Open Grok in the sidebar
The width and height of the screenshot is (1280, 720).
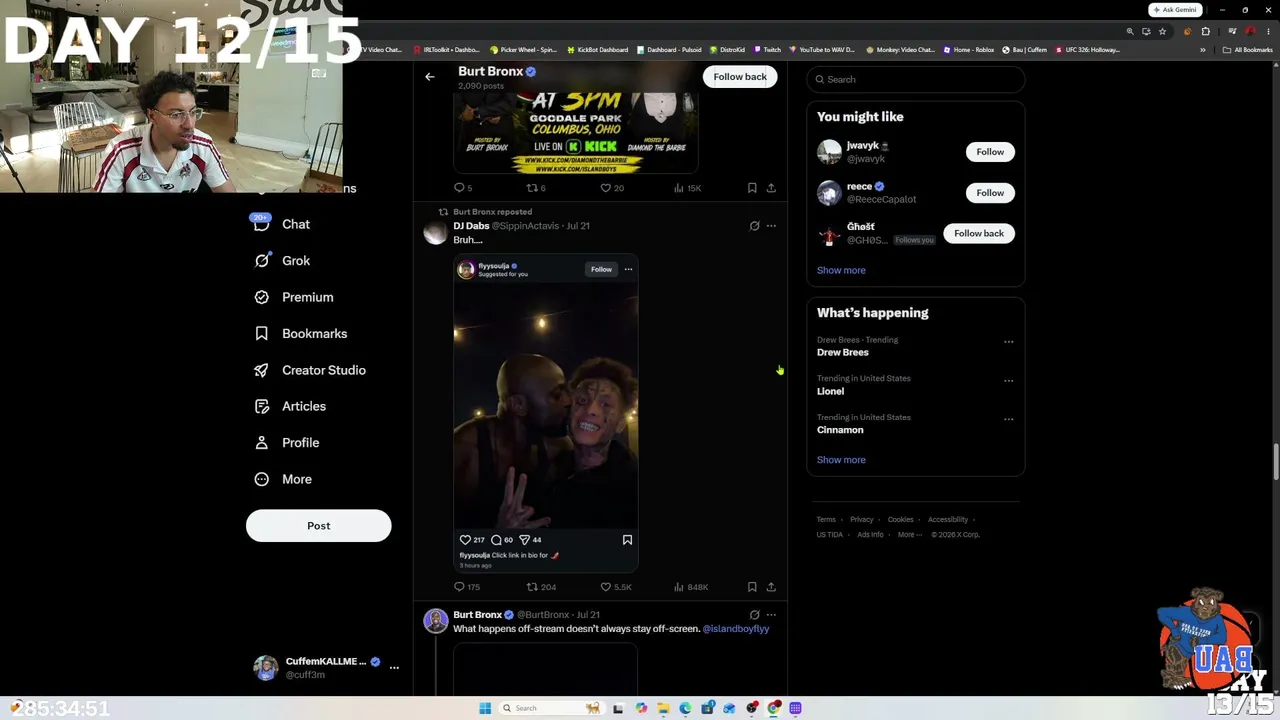pyautogui.click(x=282, y=260)
